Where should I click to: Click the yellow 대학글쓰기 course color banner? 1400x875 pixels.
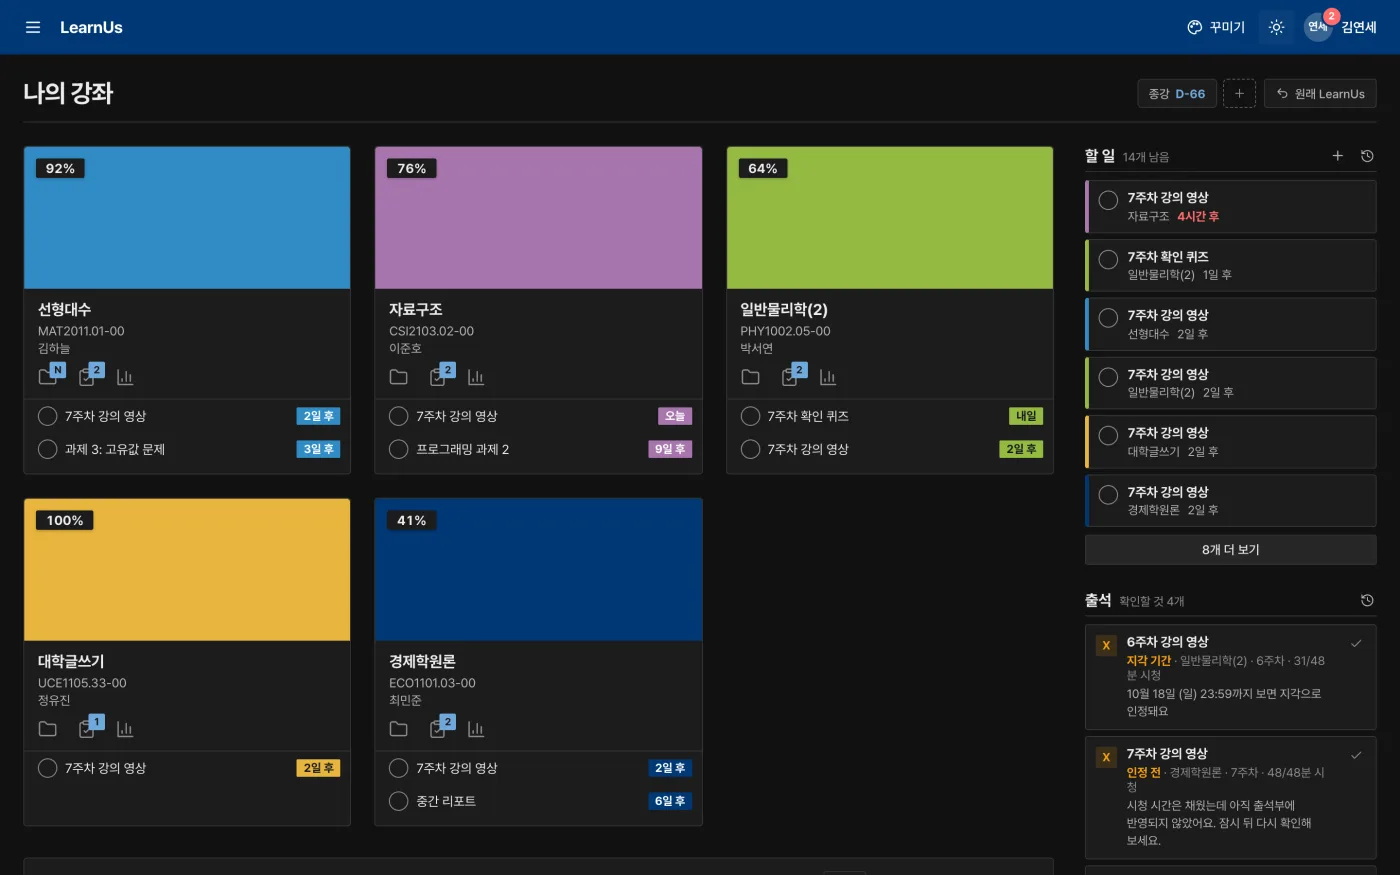click(187, 570)
